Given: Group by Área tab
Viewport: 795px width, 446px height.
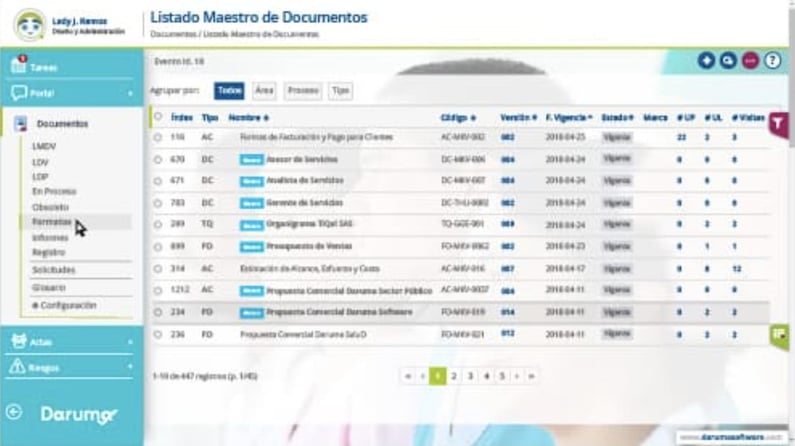Looking at the screenshot, I should pos(264,91).
